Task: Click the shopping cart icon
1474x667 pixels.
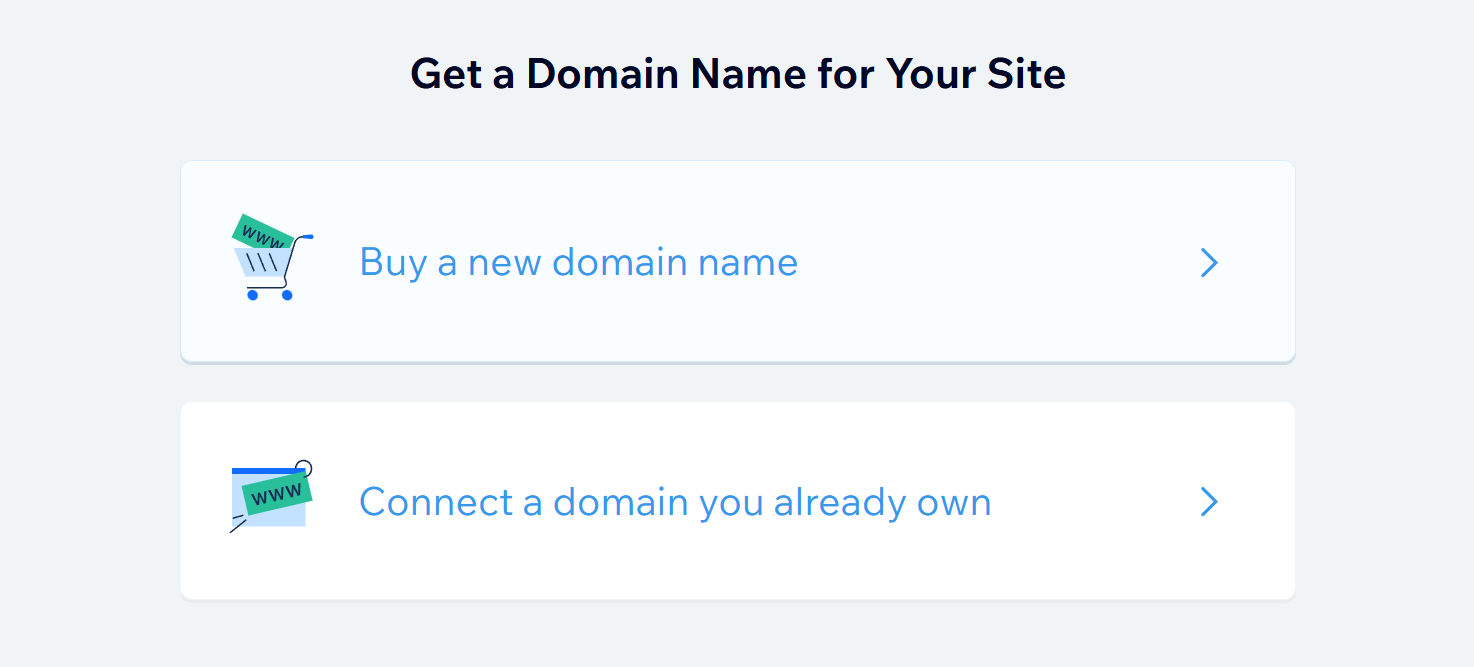Action: (x=272, y=260)
